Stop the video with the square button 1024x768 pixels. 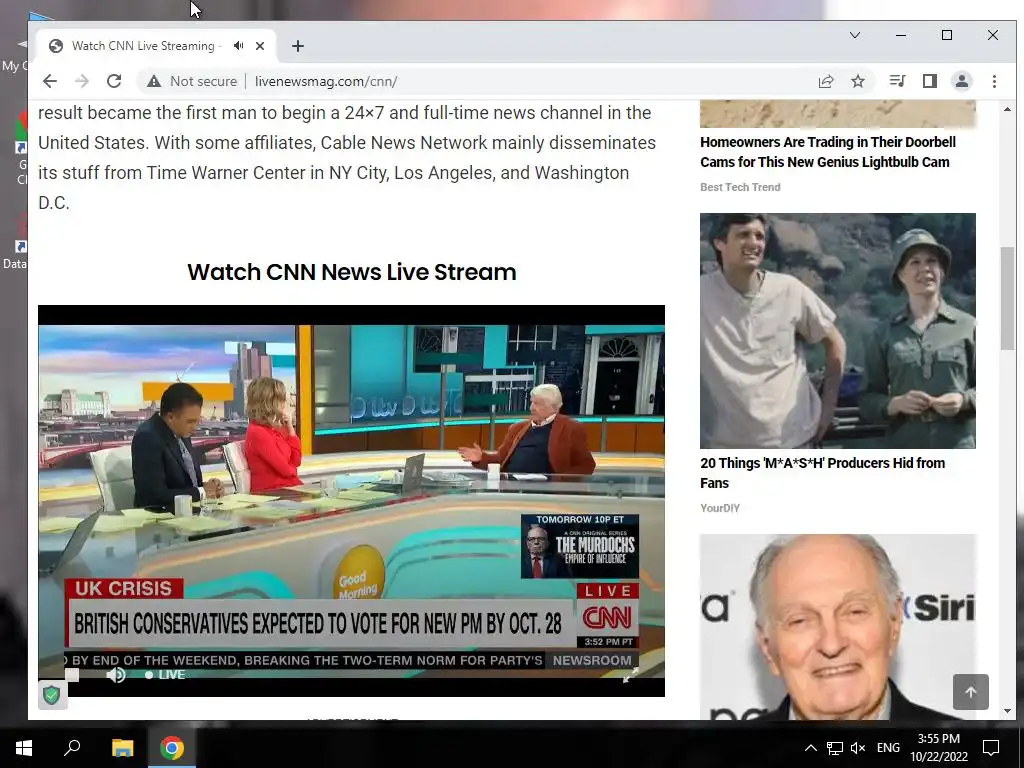72,675
